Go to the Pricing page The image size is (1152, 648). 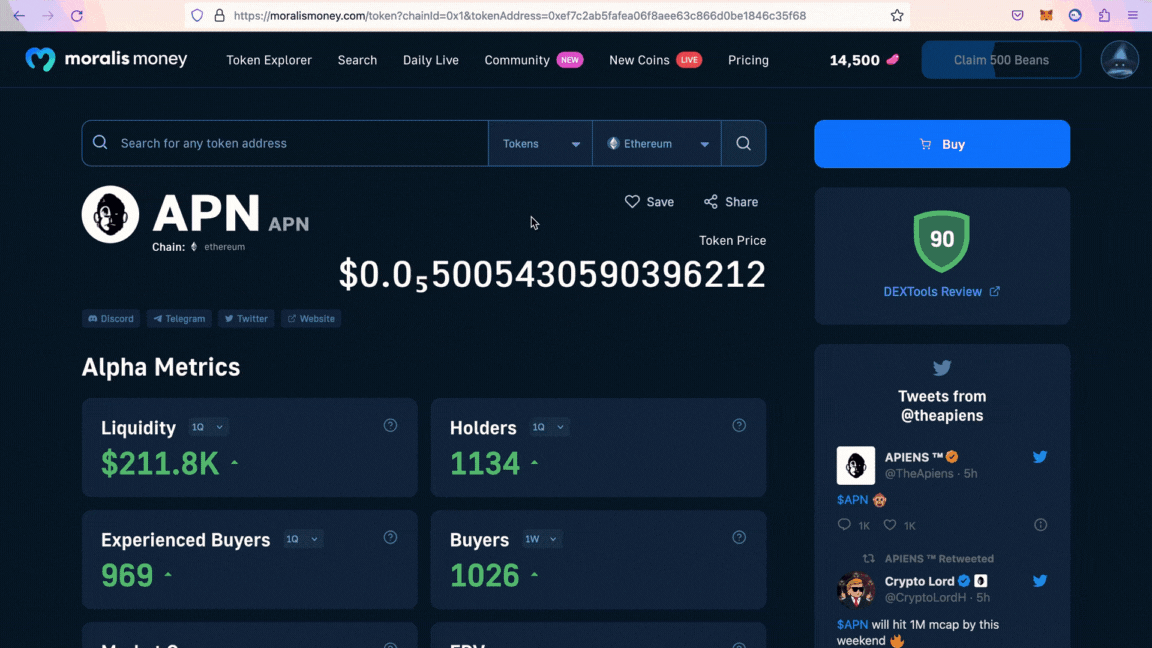(x=748, y=60)
